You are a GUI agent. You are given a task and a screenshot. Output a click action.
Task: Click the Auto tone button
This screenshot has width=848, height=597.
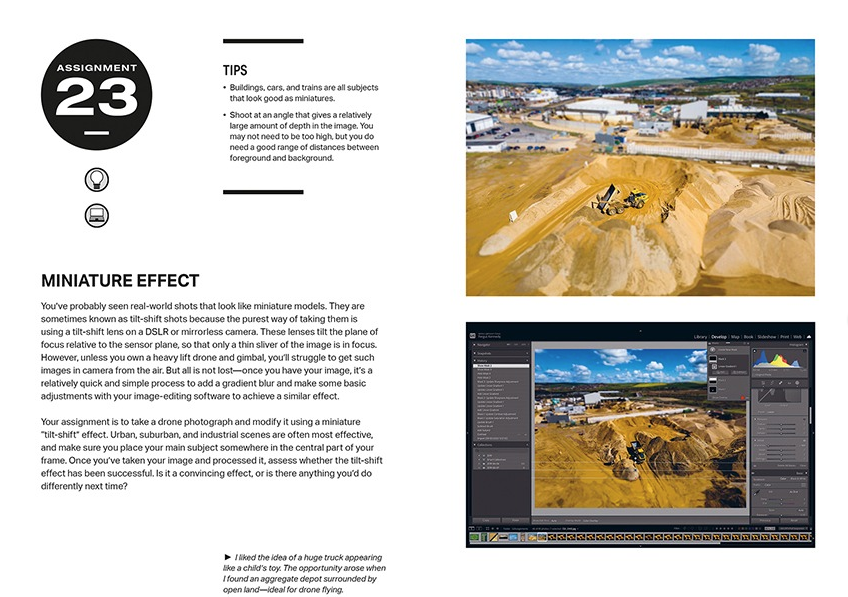tap(801, 510)
